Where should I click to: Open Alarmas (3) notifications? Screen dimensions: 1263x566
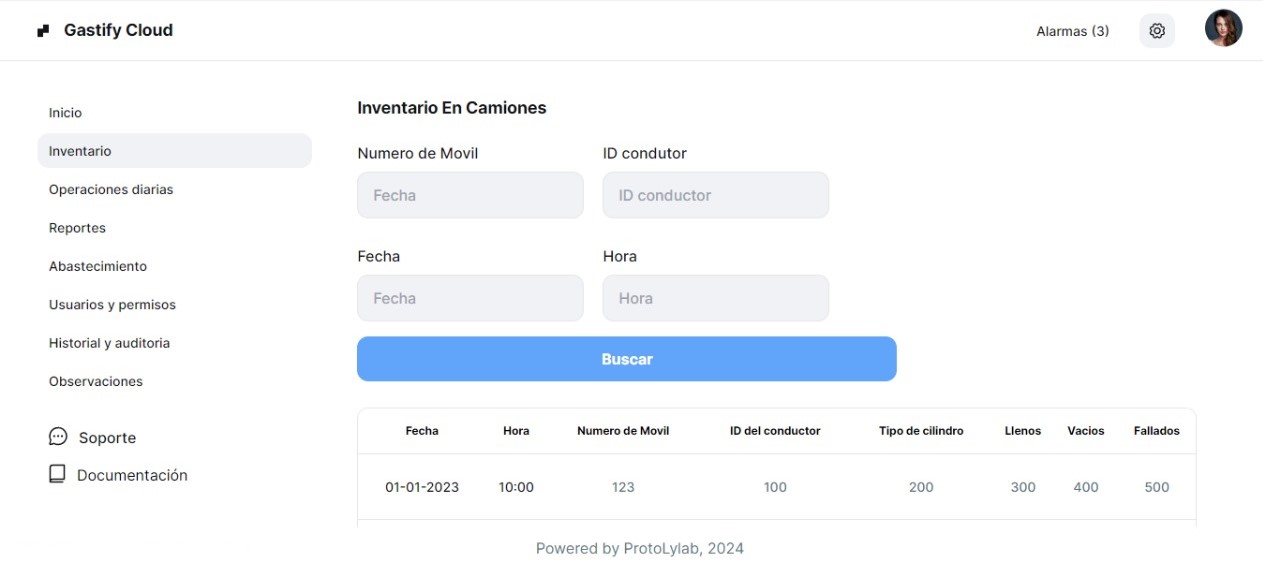[x=1072, y=31]
